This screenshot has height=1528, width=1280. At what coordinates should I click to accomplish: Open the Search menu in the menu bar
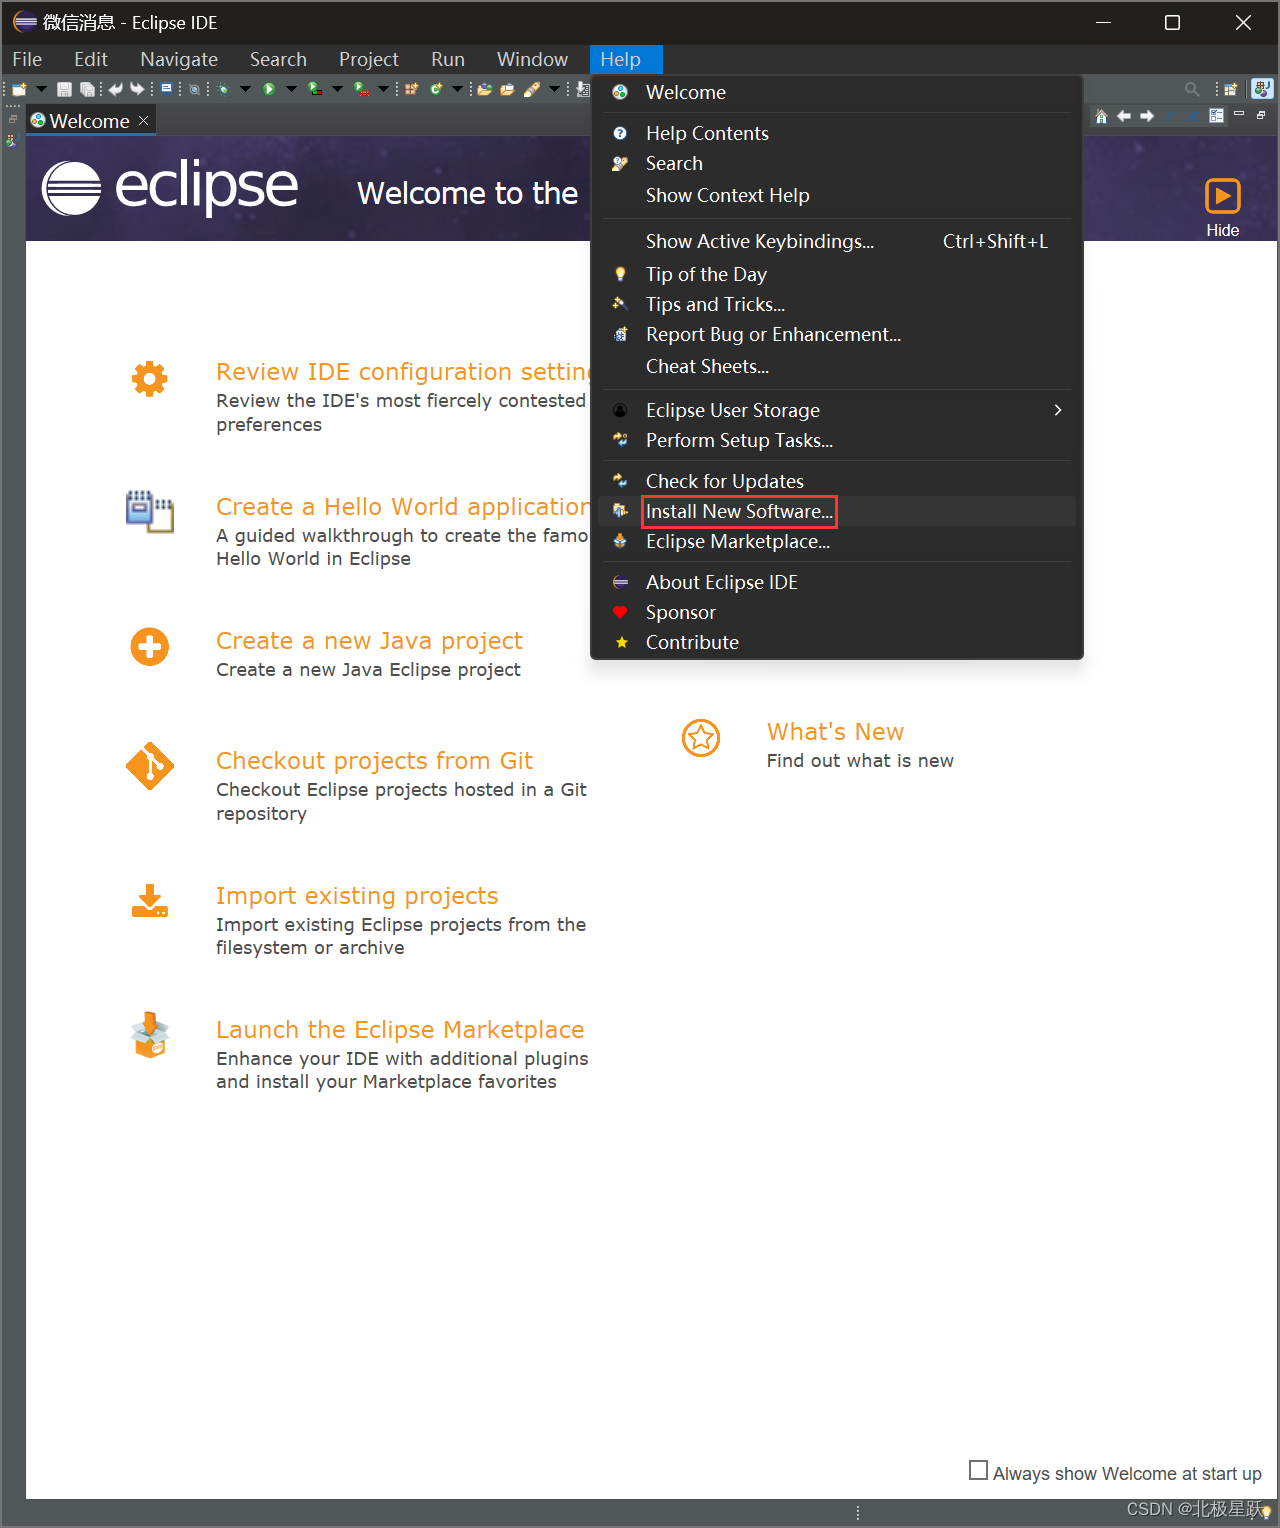pos(278,59)
